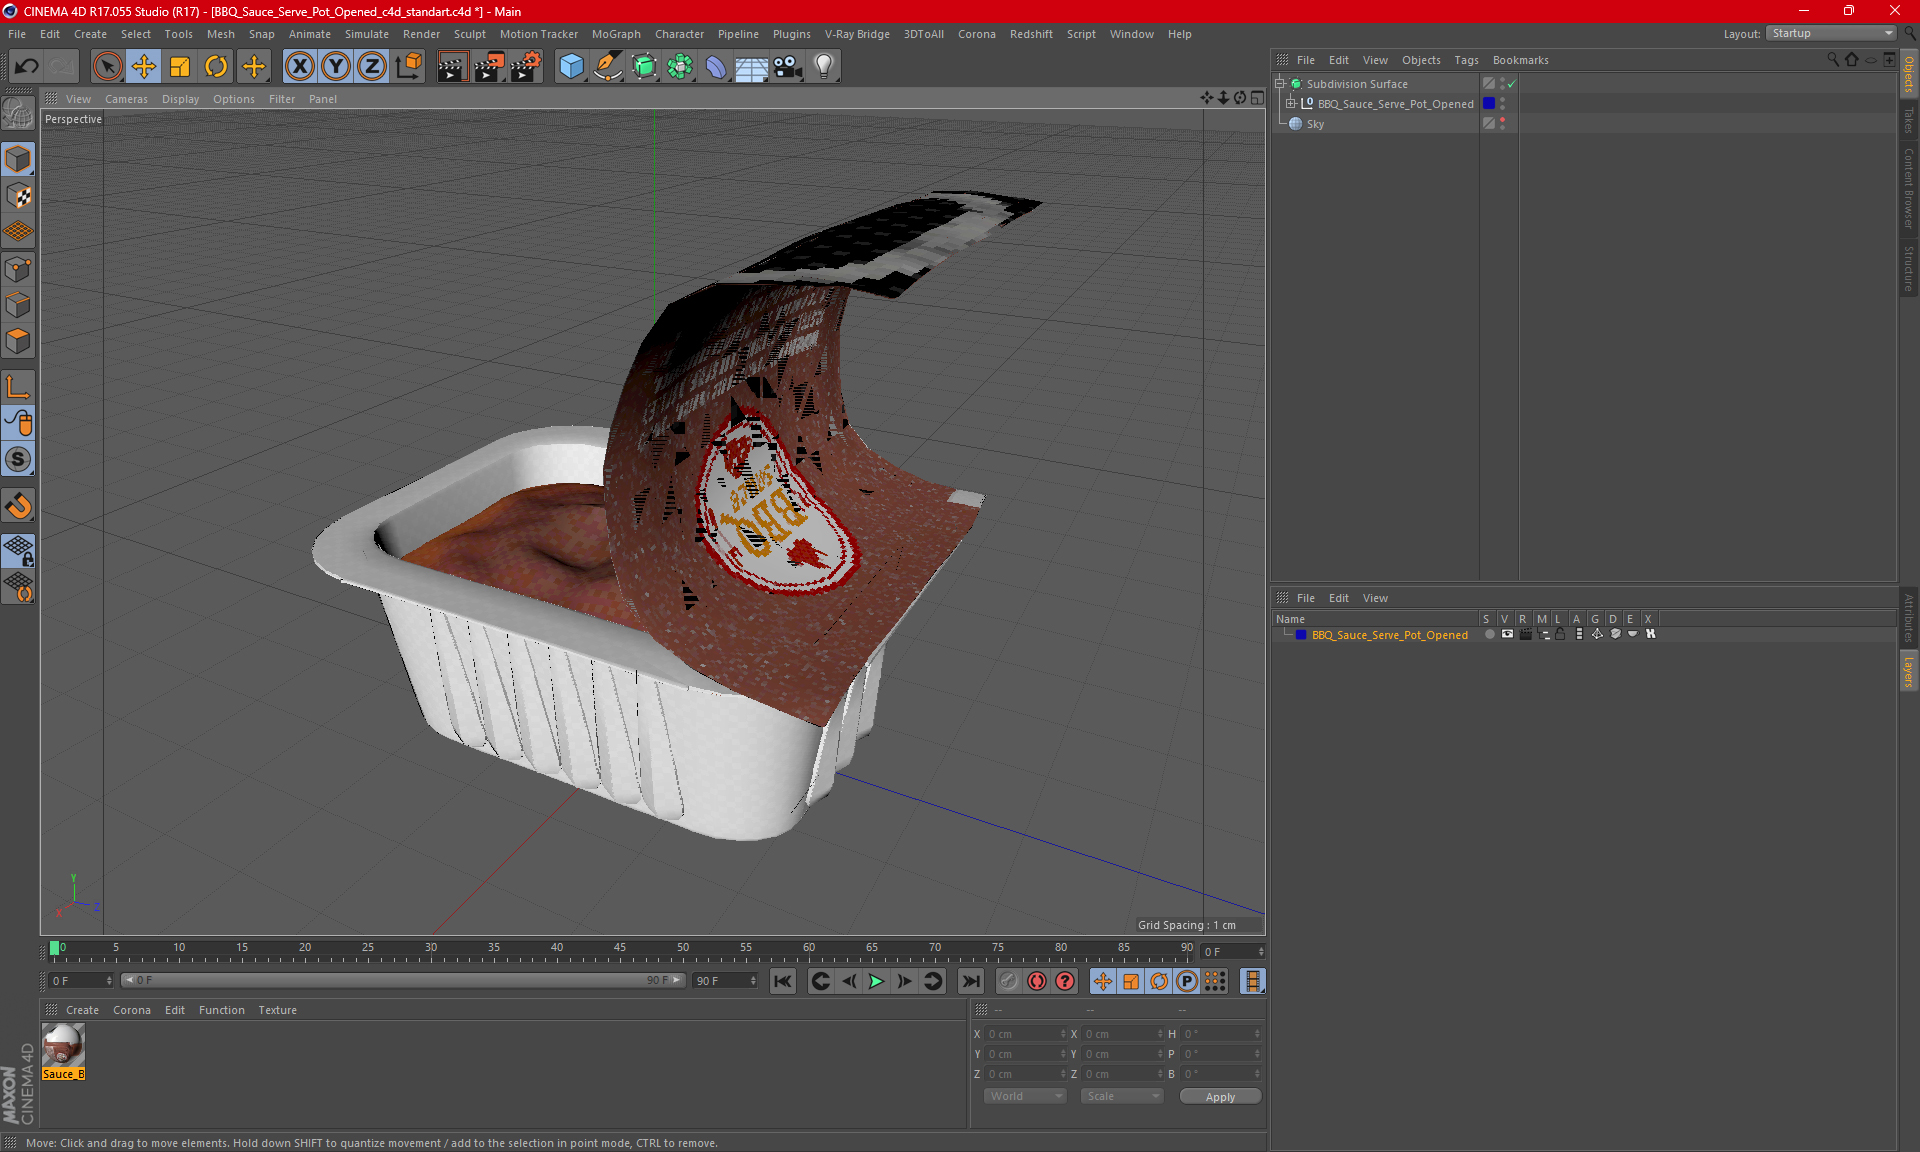Open the Scale mode dropdown
The height and width of the screenshot is (1152, 1920).
(x=1122, y=1096)
